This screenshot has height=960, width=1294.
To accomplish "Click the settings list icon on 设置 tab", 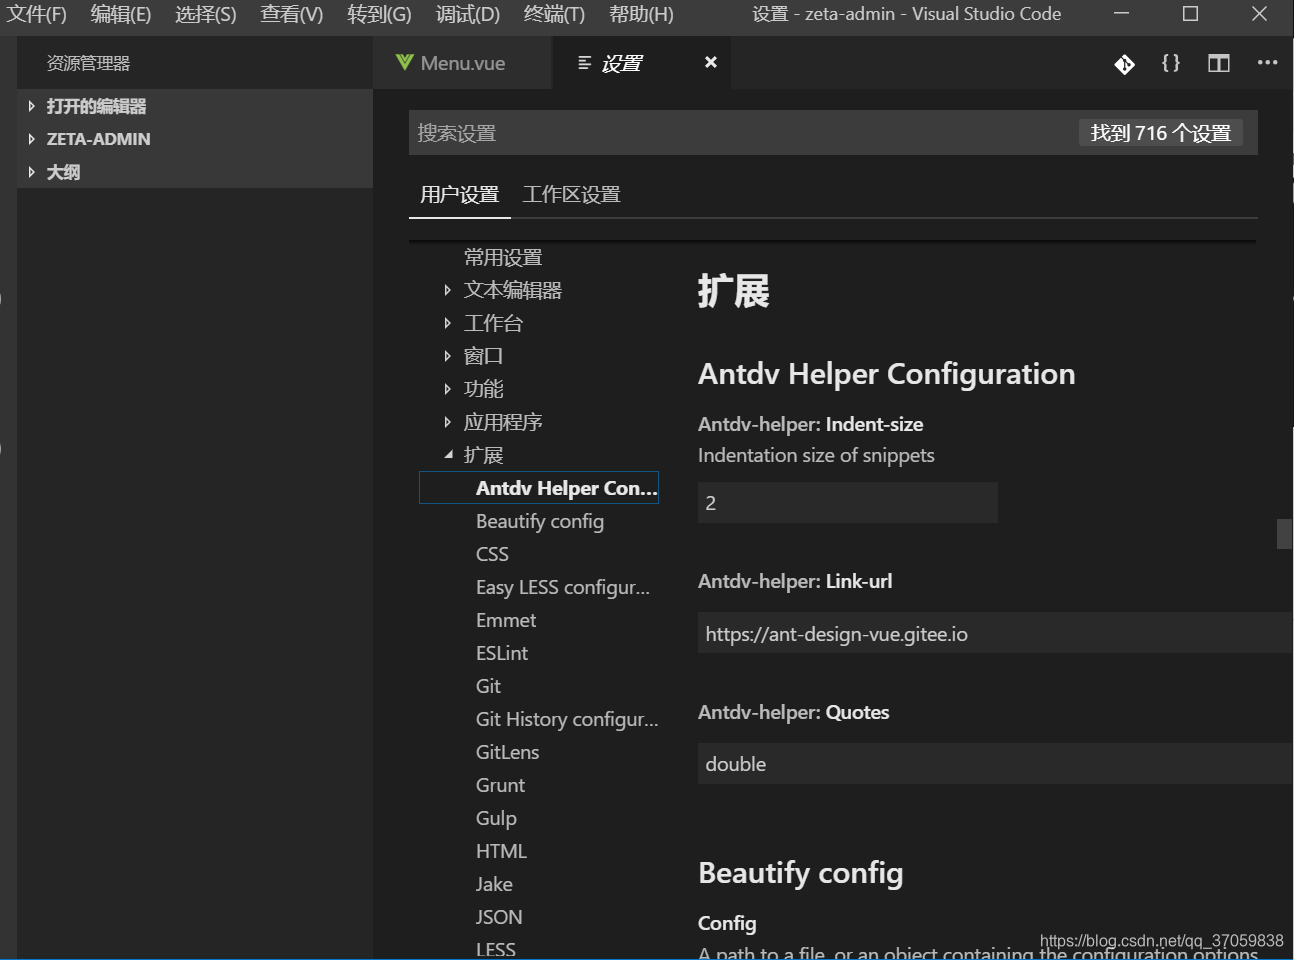I will pos(585,63).
